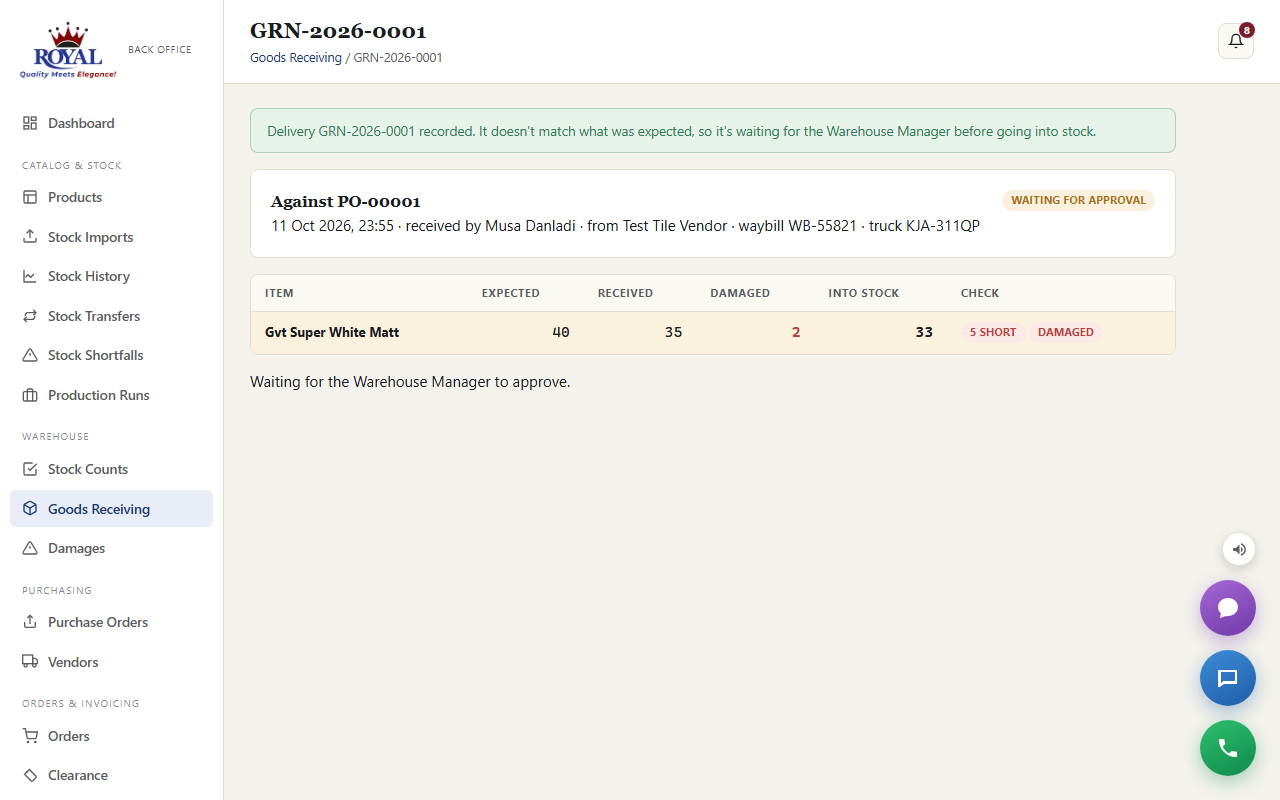The image size is (1280, 800).
Task: Open Clearance page
Action: tap(111, 775)
